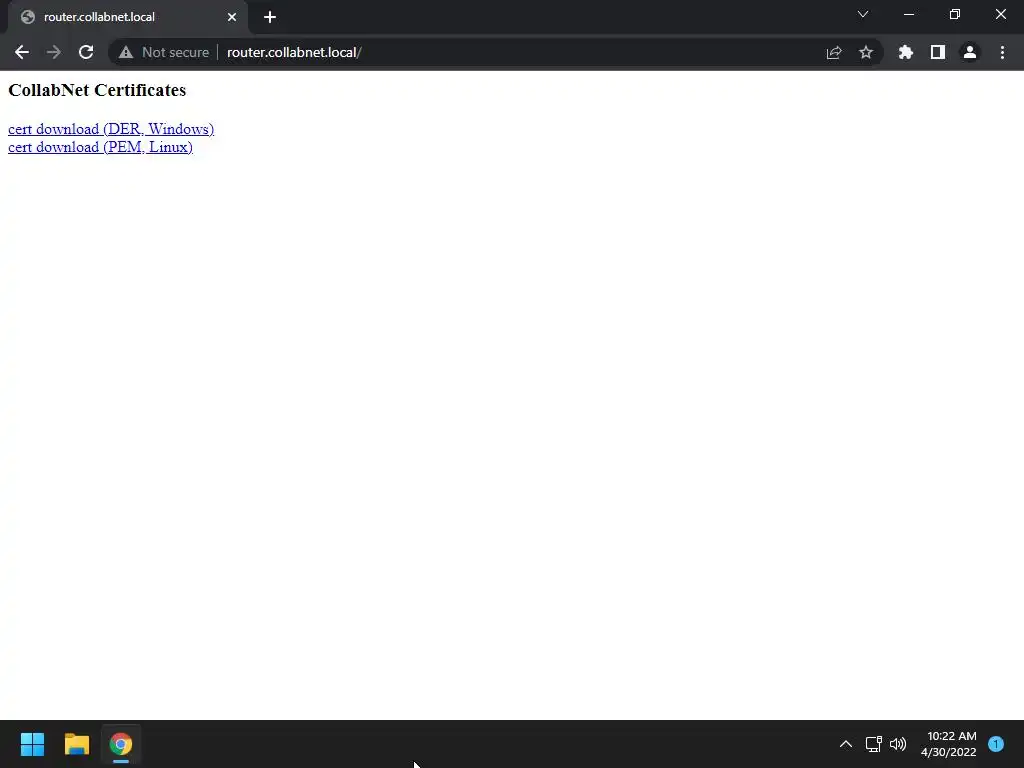Click the forward navigation arrow
Image resolution: width=1024 pixels, height=768 pixels.
pyautogui.click(x=54, y=52)
